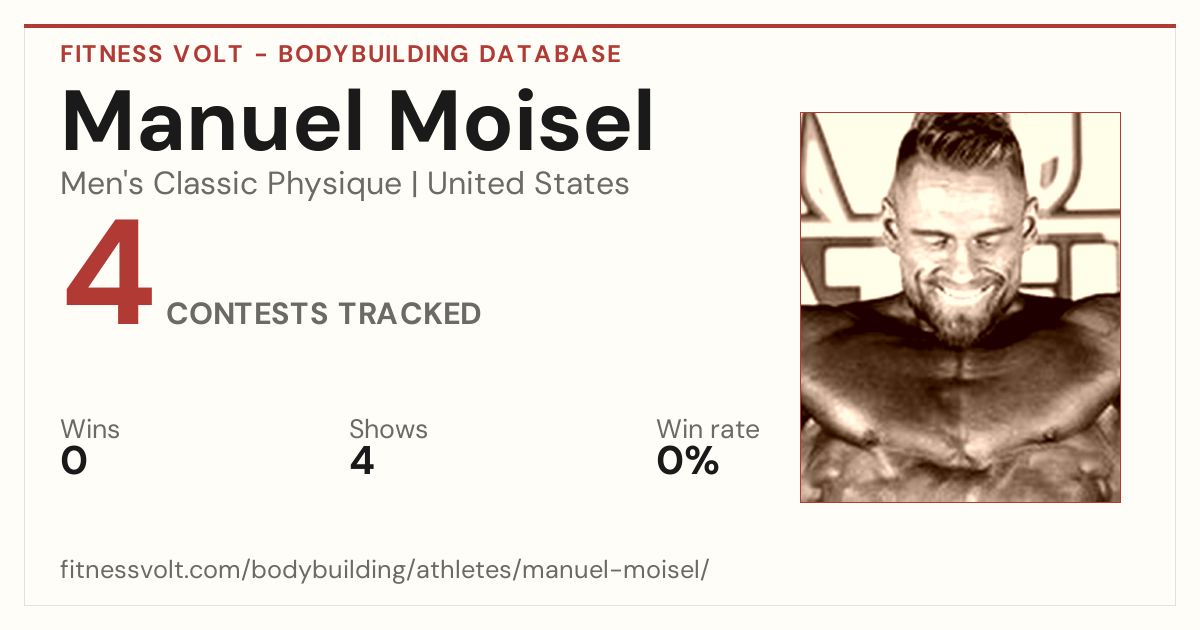Click the athlete photo thumbnail

(960, 307)
